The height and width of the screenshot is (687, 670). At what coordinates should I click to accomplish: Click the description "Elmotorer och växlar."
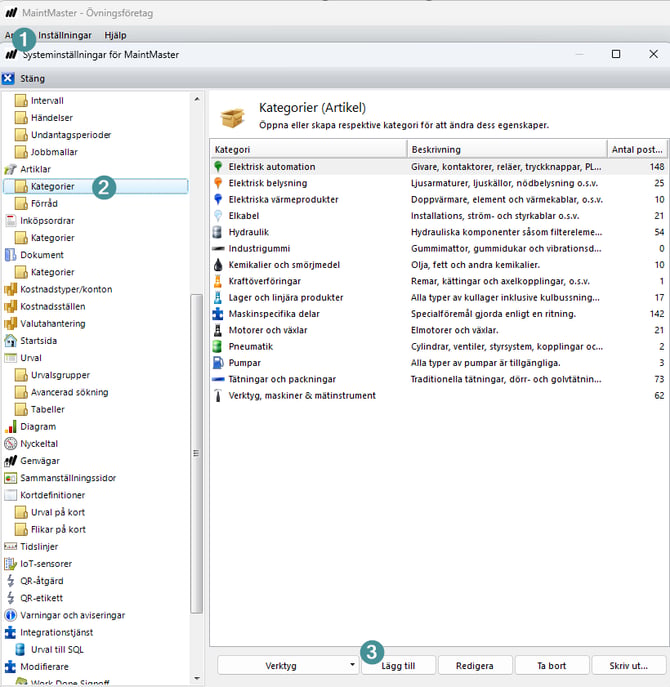(x=454, y=330)
